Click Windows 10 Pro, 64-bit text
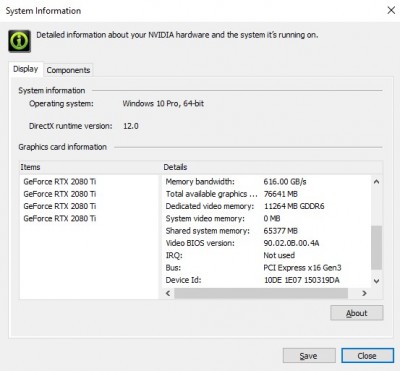The width and height of the screenshot is (400, 371). 163,104
